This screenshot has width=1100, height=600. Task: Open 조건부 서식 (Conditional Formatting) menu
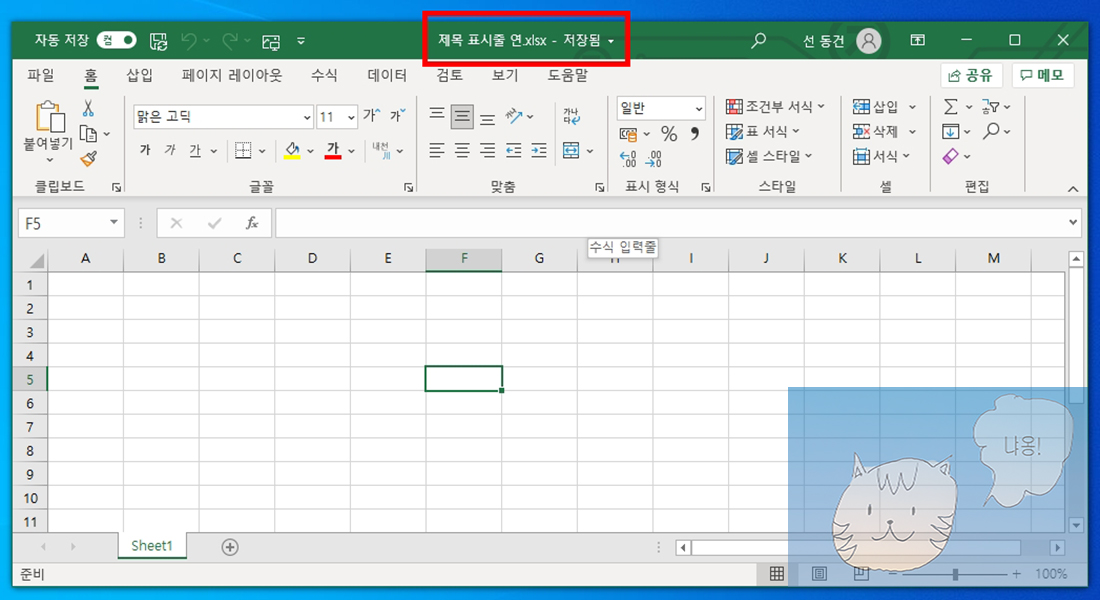point(775,107)
